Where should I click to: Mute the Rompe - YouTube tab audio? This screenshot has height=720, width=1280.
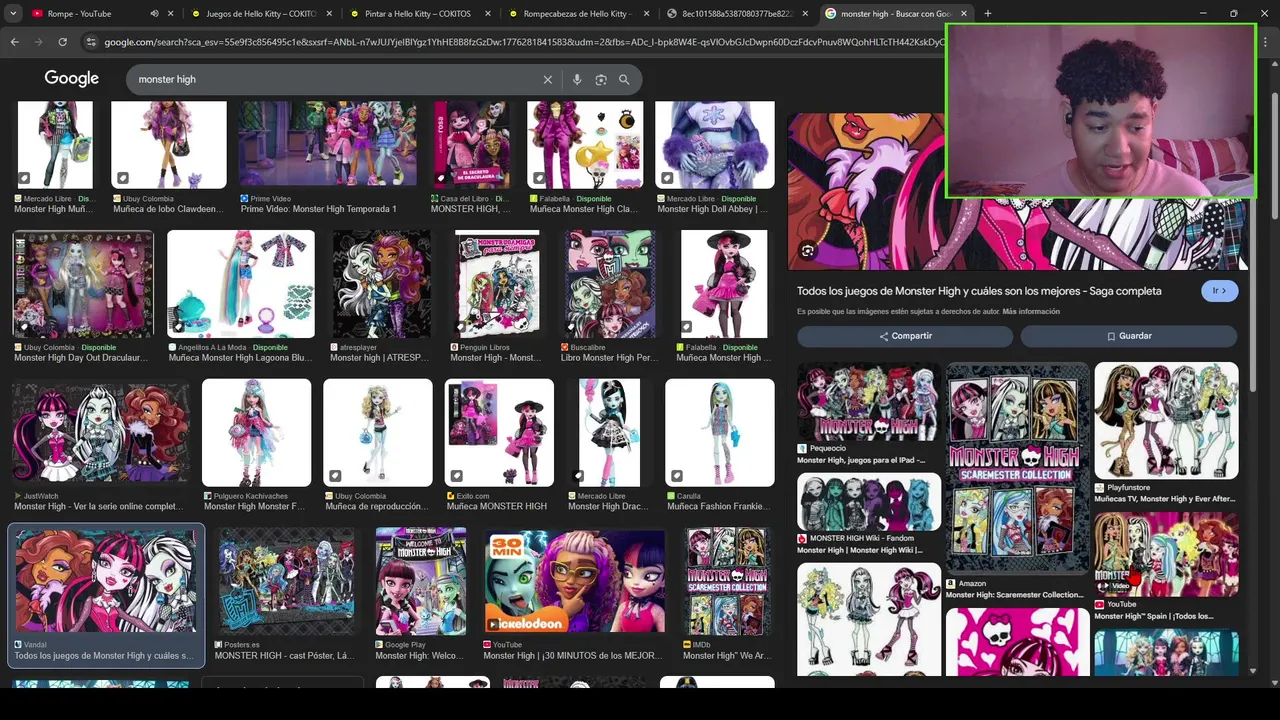154,14
